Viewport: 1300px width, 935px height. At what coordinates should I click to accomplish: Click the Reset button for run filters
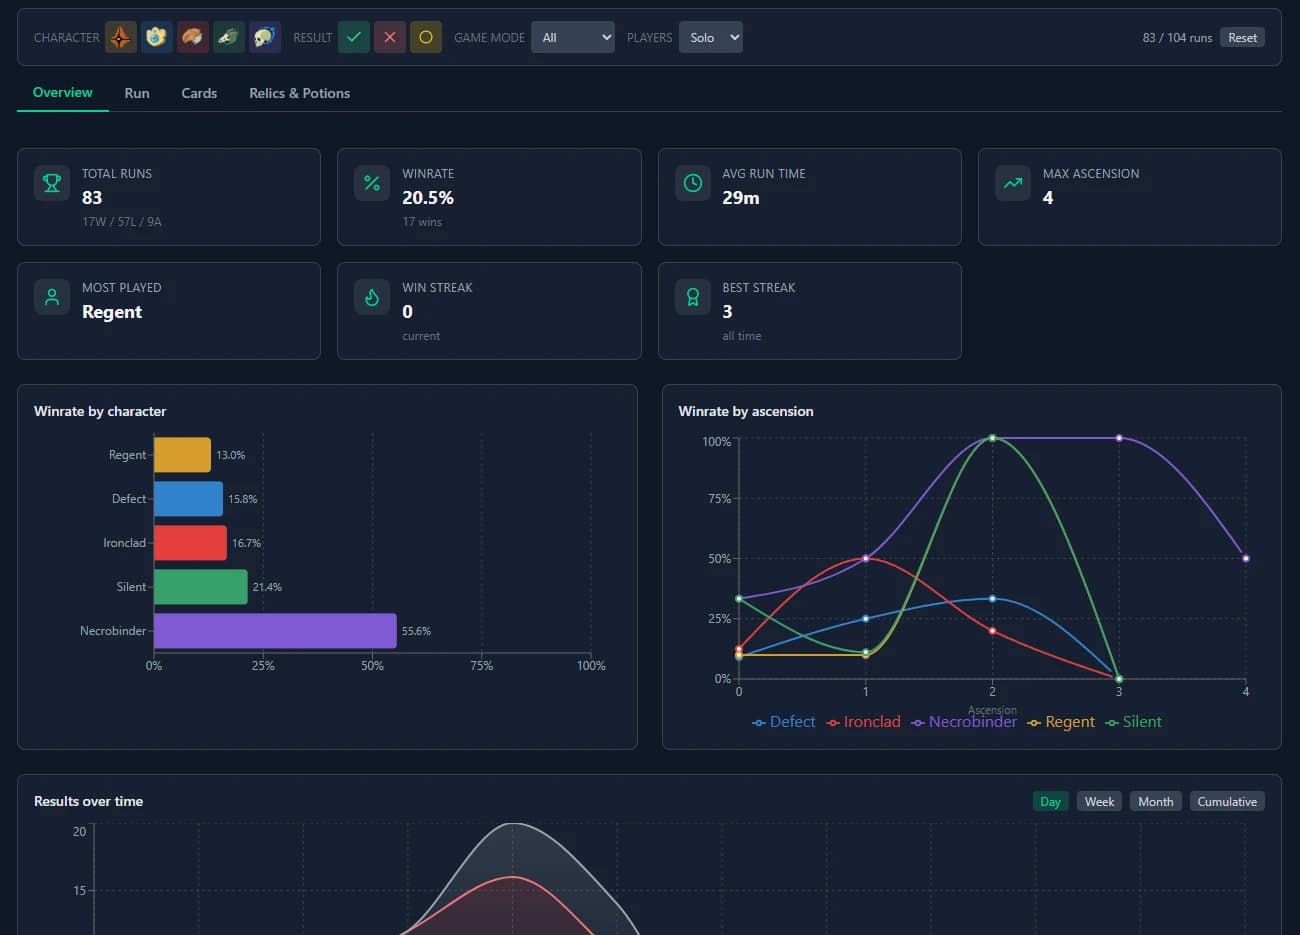click(x=1242, y=37)
